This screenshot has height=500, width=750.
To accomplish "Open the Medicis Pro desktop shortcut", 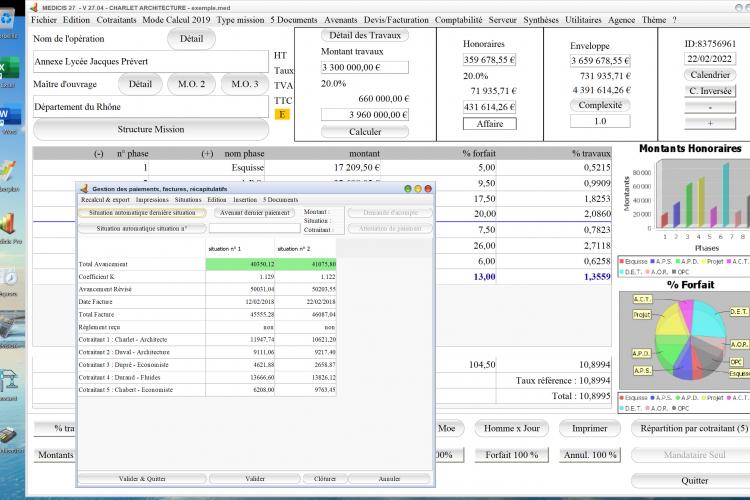I will [9, 225].
